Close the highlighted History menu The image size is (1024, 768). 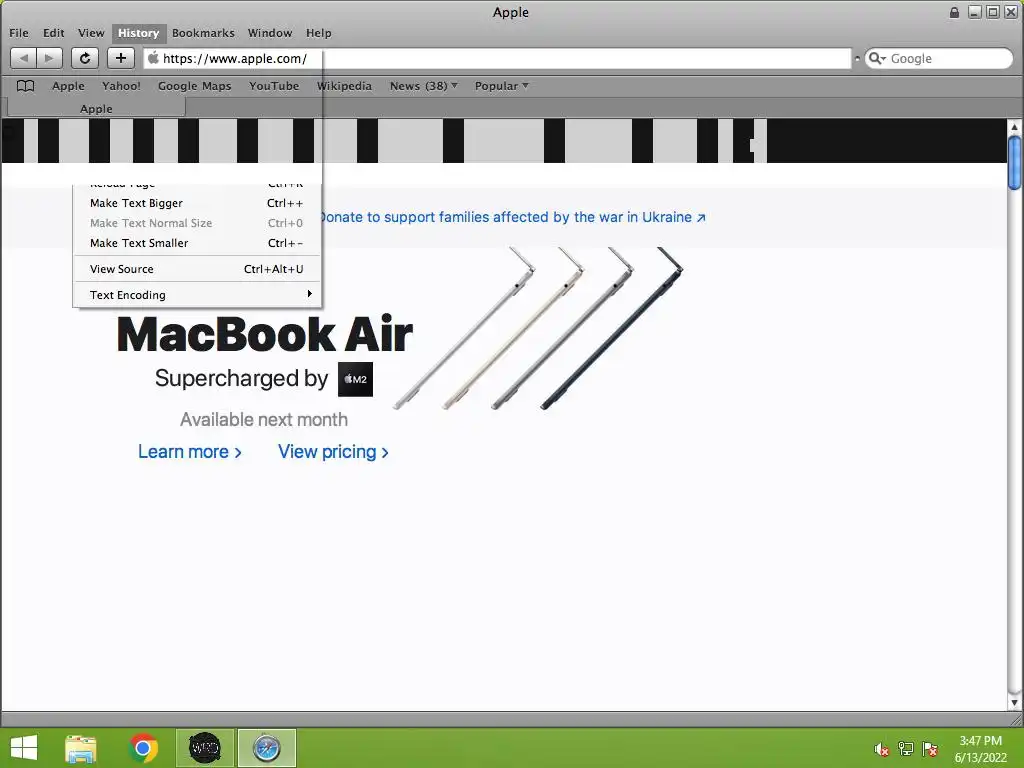point(138,33)
